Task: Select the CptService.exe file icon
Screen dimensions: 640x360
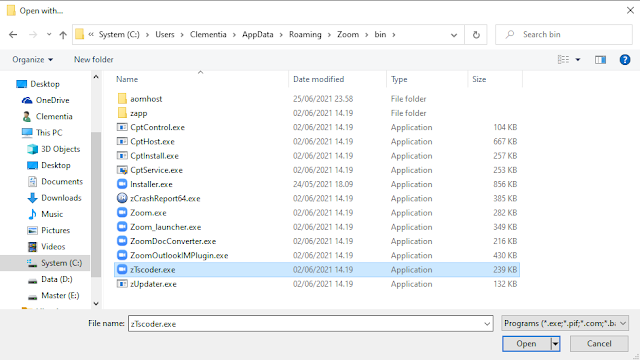Action: pyautogui.click(x=122, y=170)
